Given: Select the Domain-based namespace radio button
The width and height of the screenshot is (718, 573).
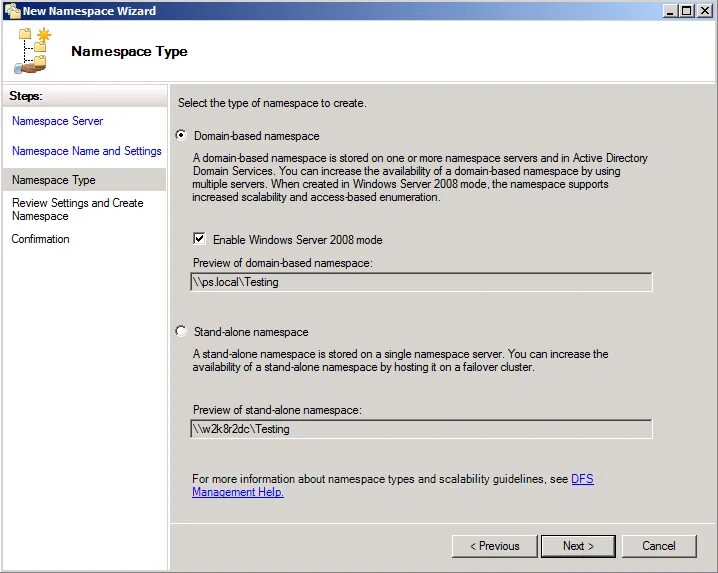Looking at the screenshot, I should (x=181, y=136).
